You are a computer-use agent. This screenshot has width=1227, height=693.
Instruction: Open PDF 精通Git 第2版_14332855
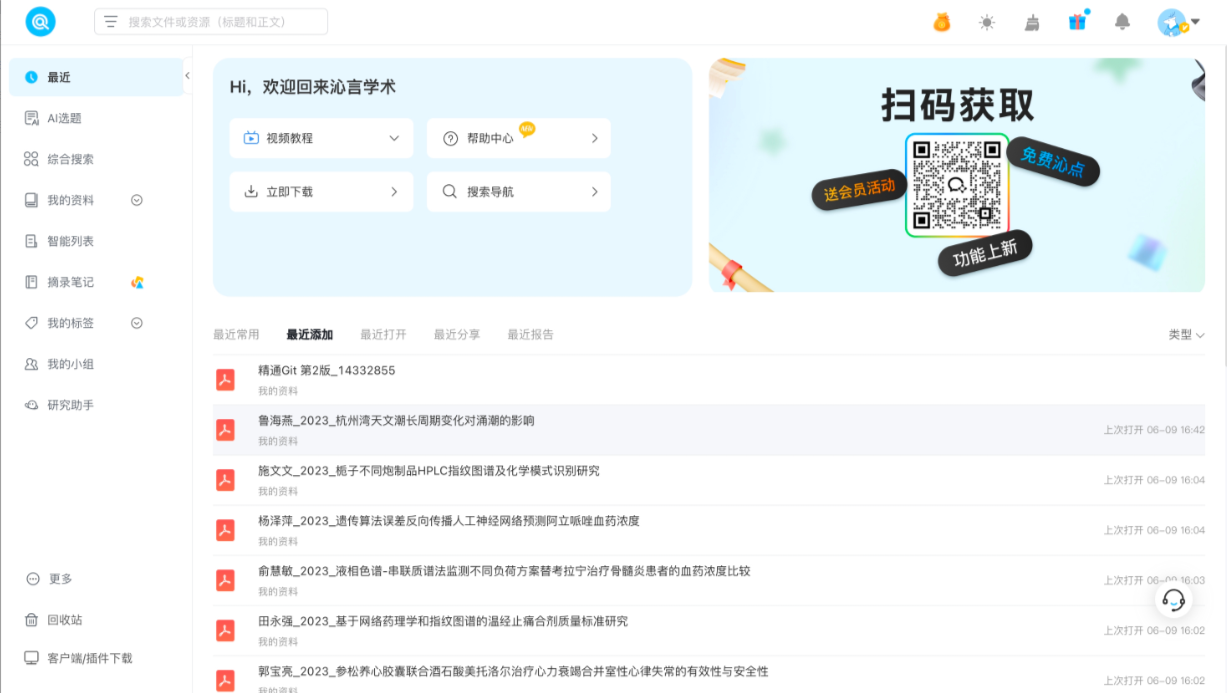327,371
